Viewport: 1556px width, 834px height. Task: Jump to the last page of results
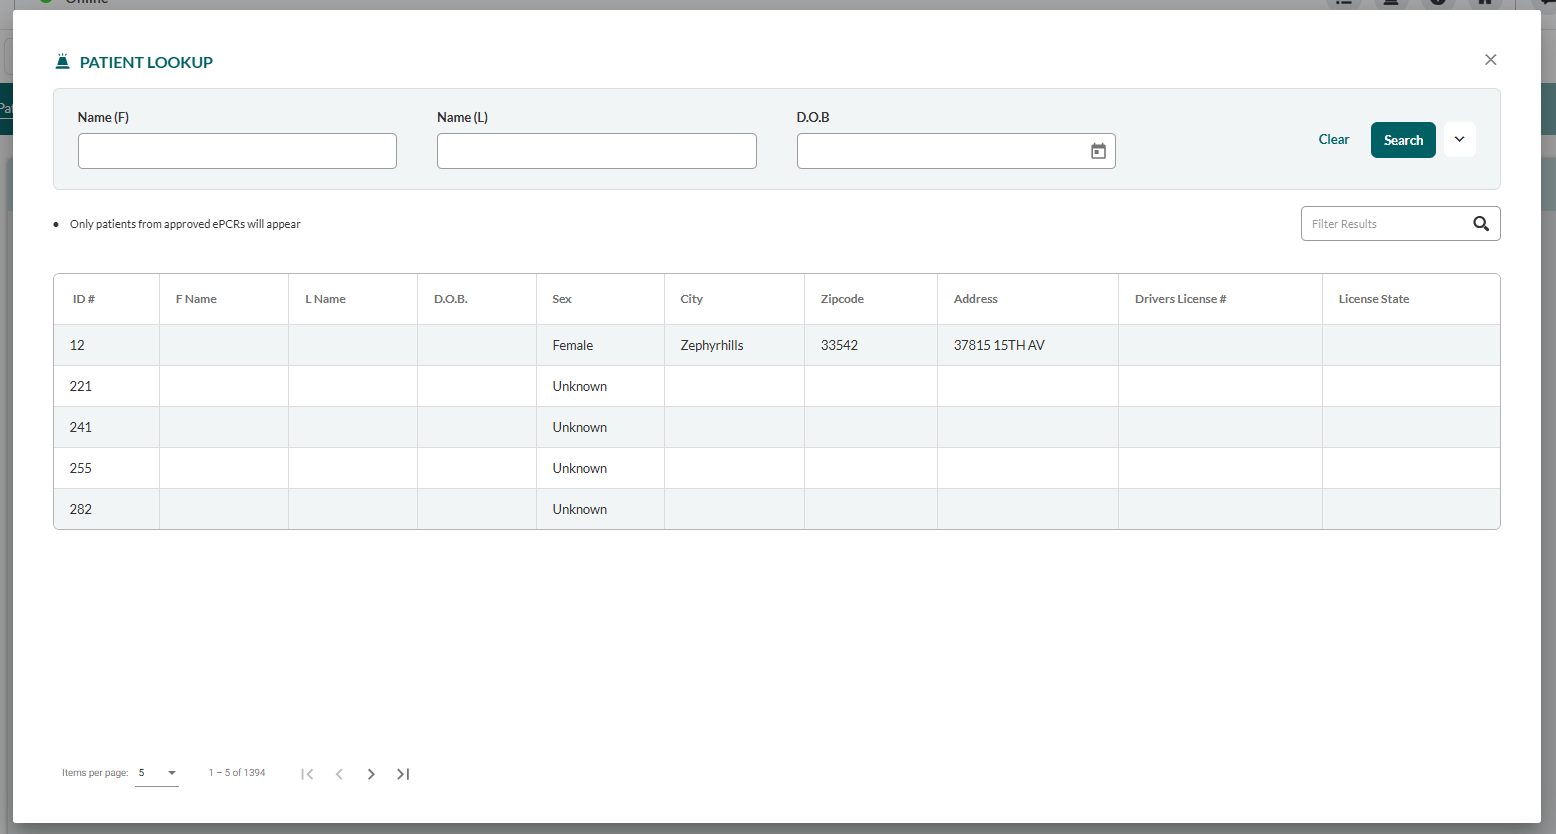[403, 774]
